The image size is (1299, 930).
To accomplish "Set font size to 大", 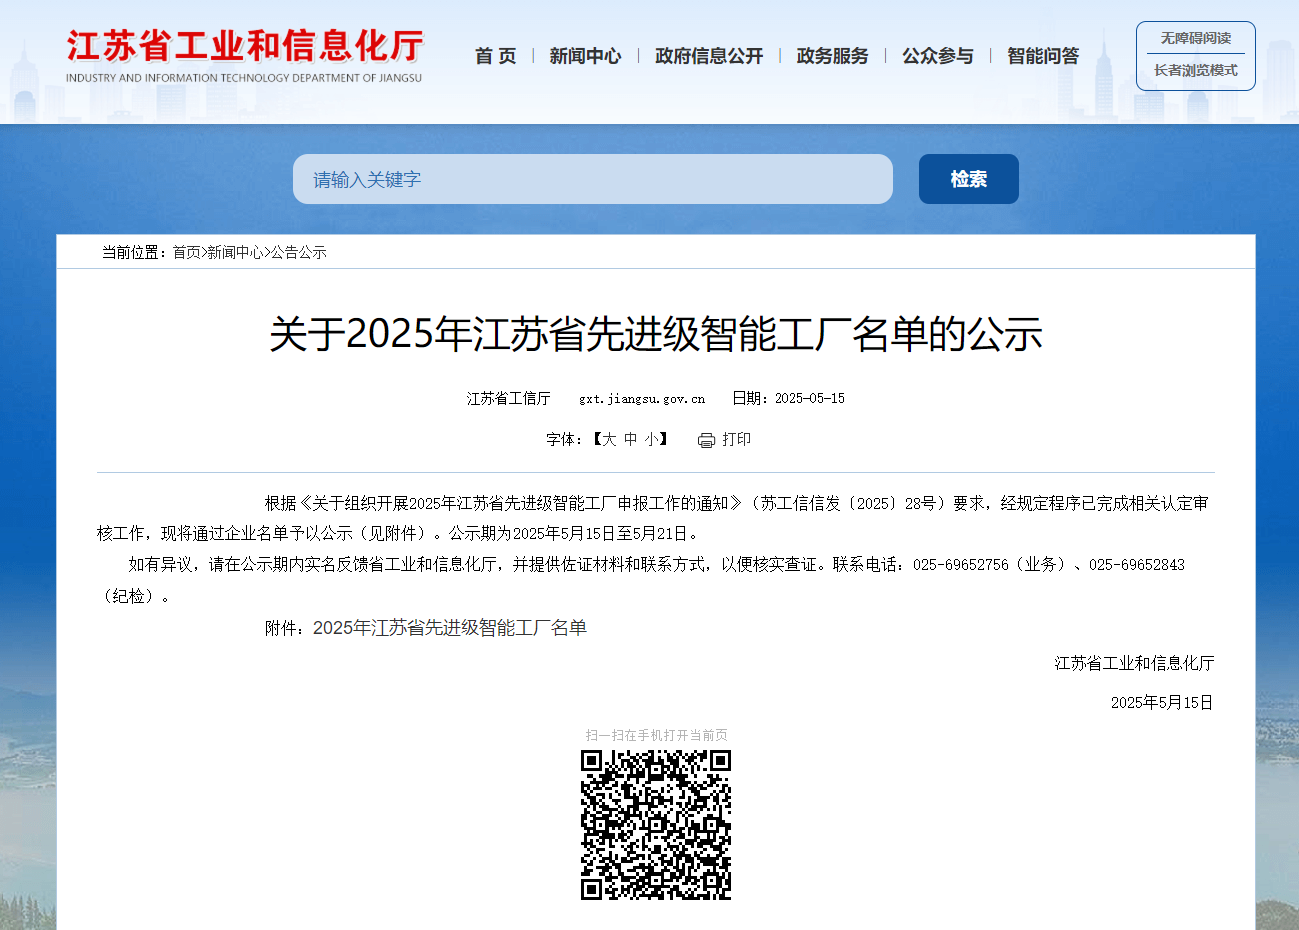I will tap(609, 439).
